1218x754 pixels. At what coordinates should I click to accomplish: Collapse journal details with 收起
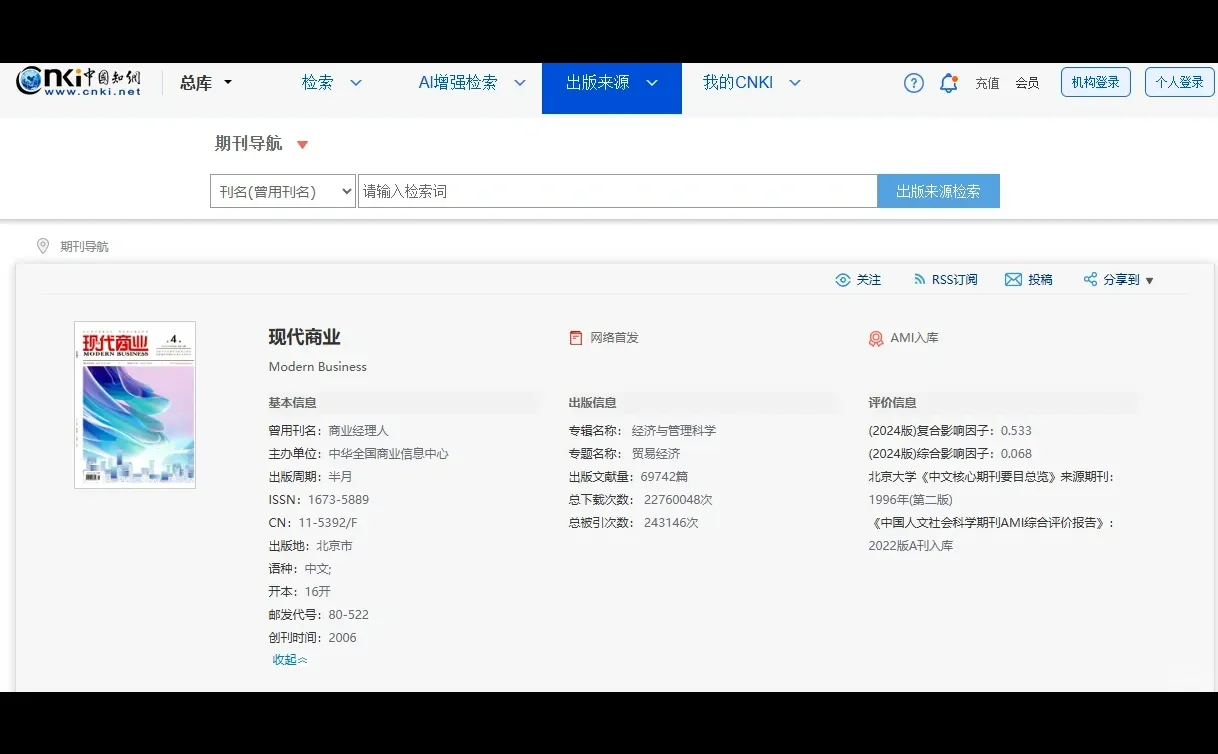[290, 659]
